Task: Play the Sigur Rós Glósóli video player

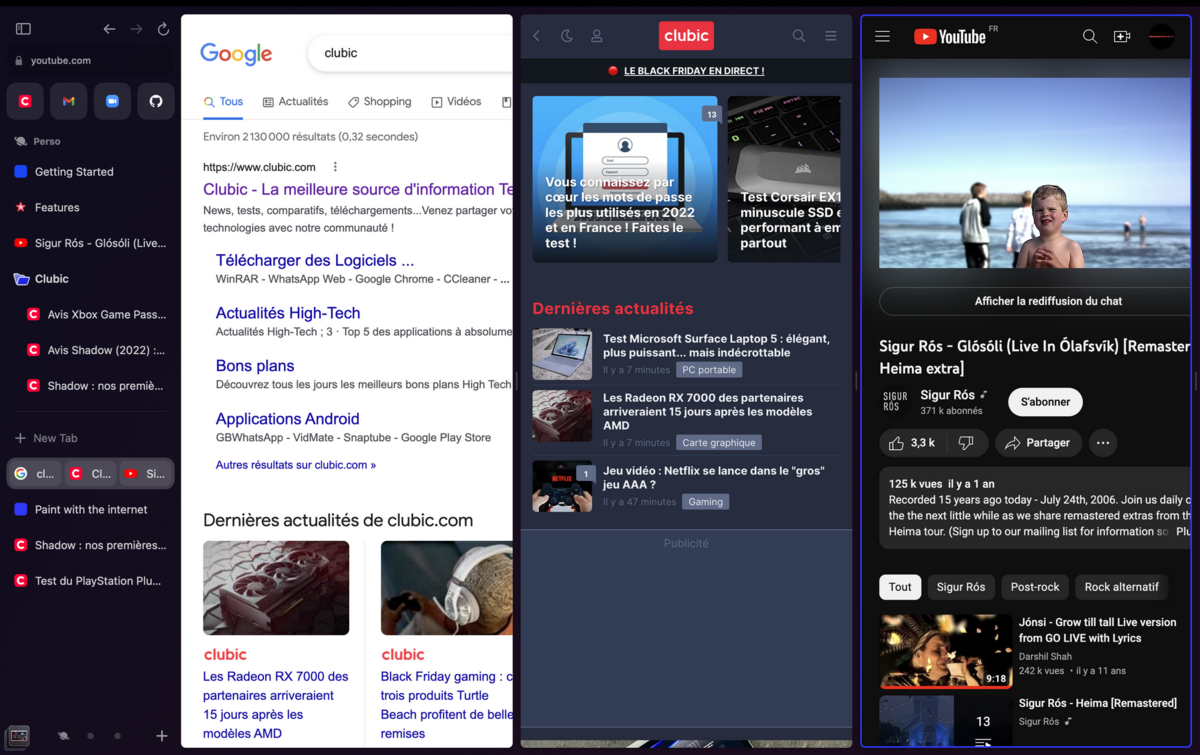Action: [x=1034, y=173]
